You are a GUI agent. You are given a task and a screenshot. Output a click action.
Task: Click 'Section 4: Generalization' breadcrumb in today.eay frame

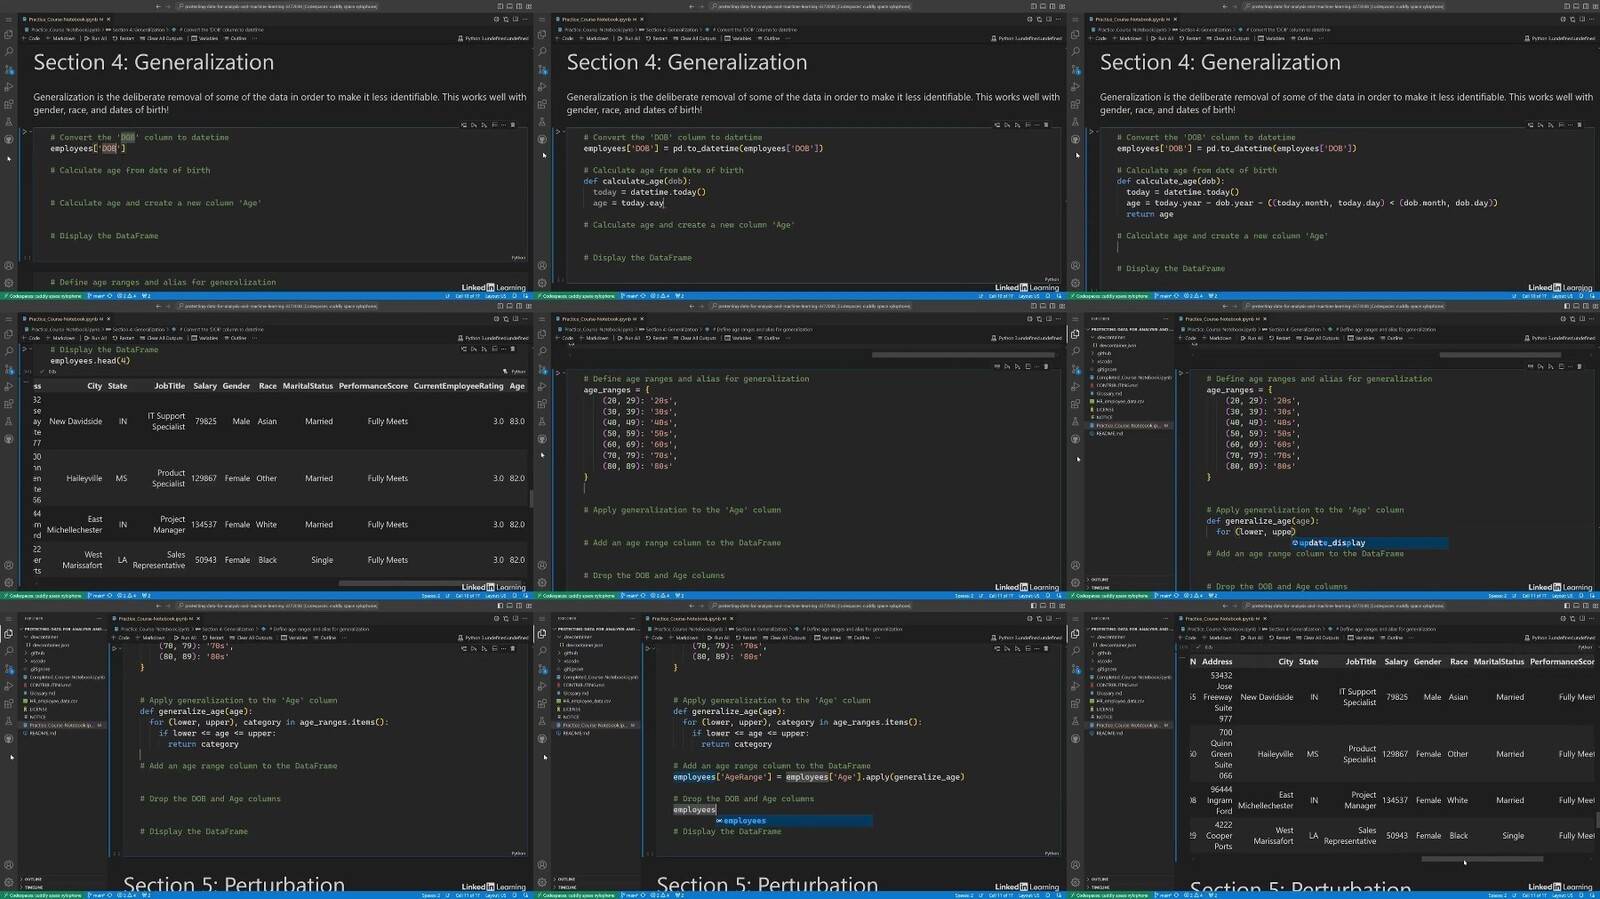671,30
